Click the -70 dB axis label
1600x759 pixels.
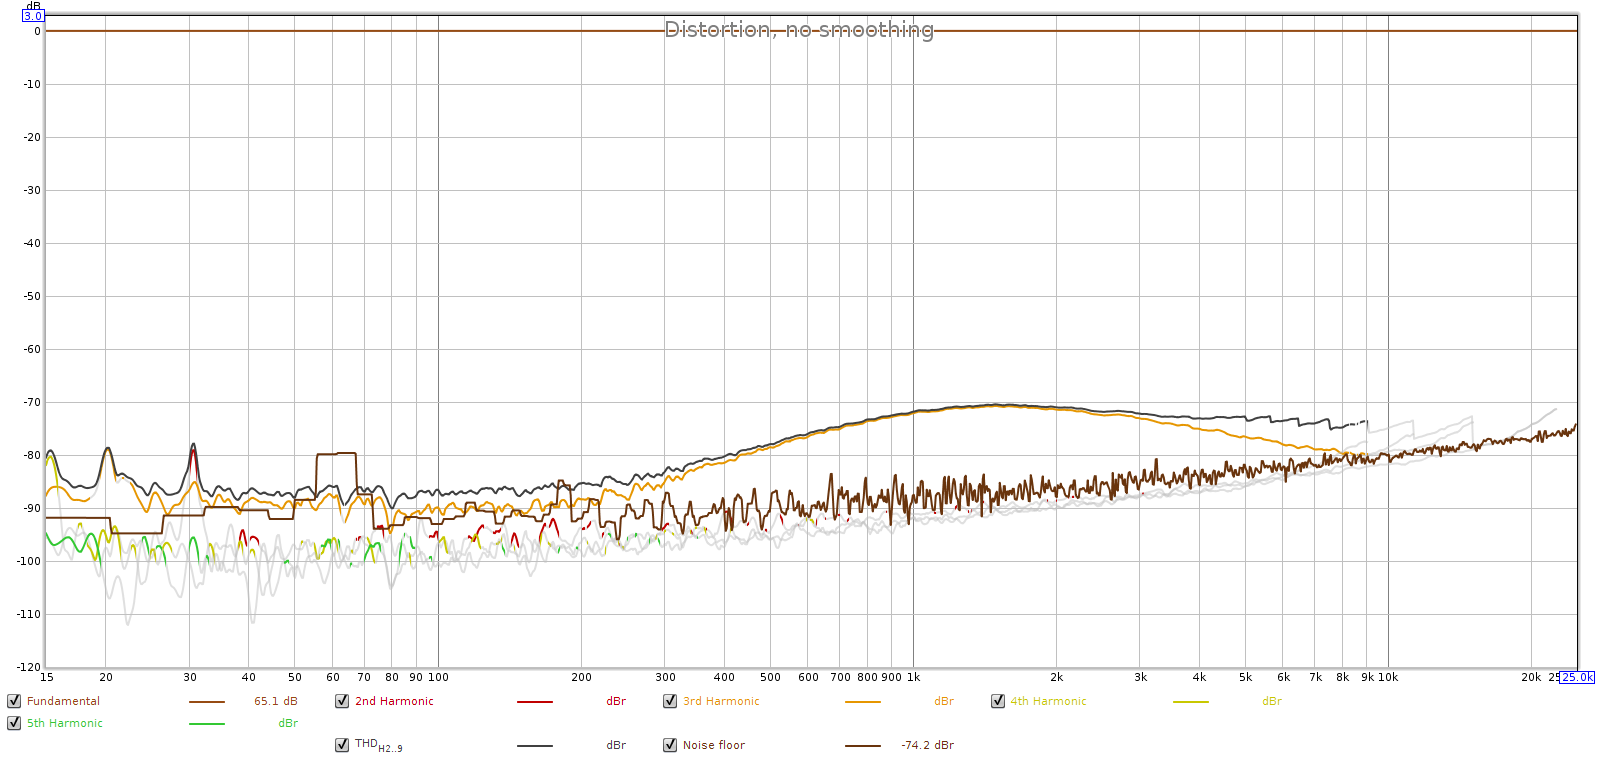[32, 402]
